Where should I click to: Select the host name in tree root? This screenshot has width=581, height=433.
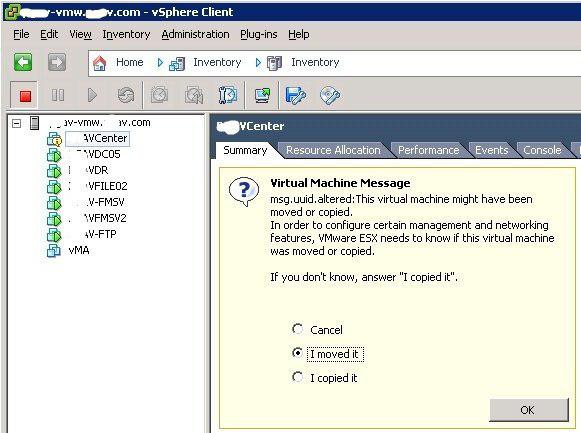[x=99, y=123]
